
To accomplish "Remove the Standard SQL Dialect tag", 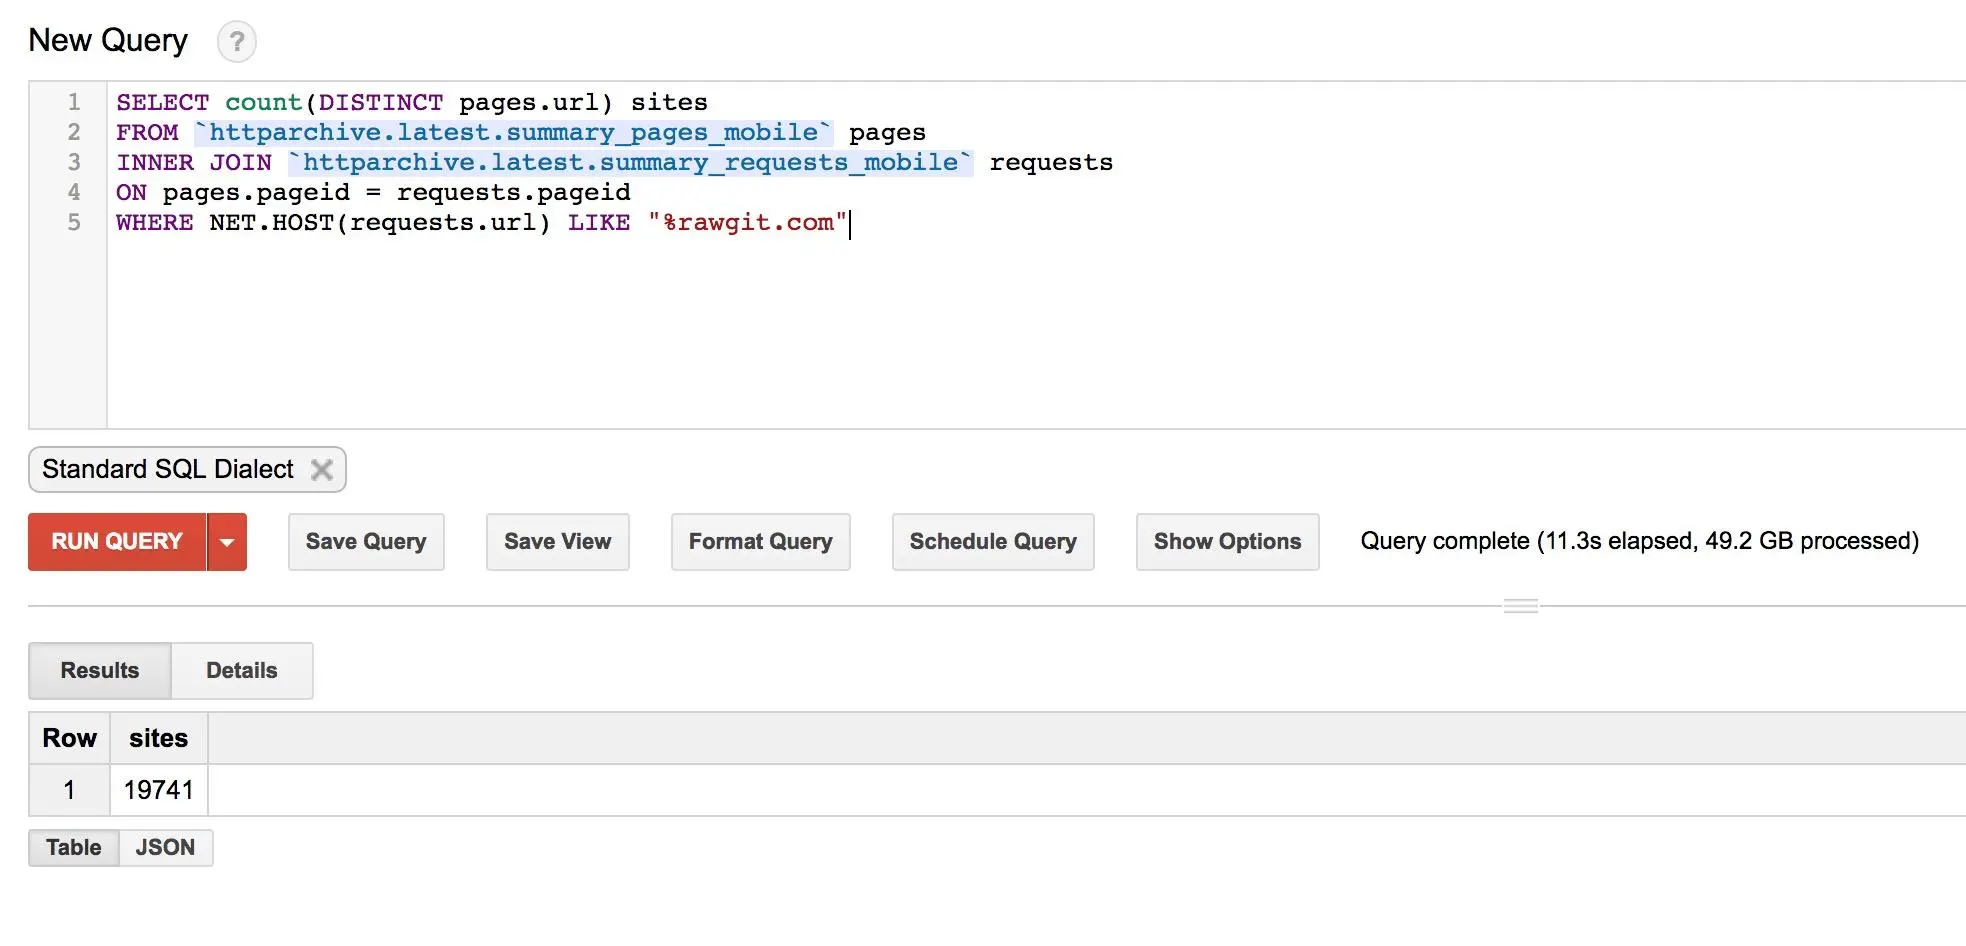I will pyautogui.click(x=321, y=470).
